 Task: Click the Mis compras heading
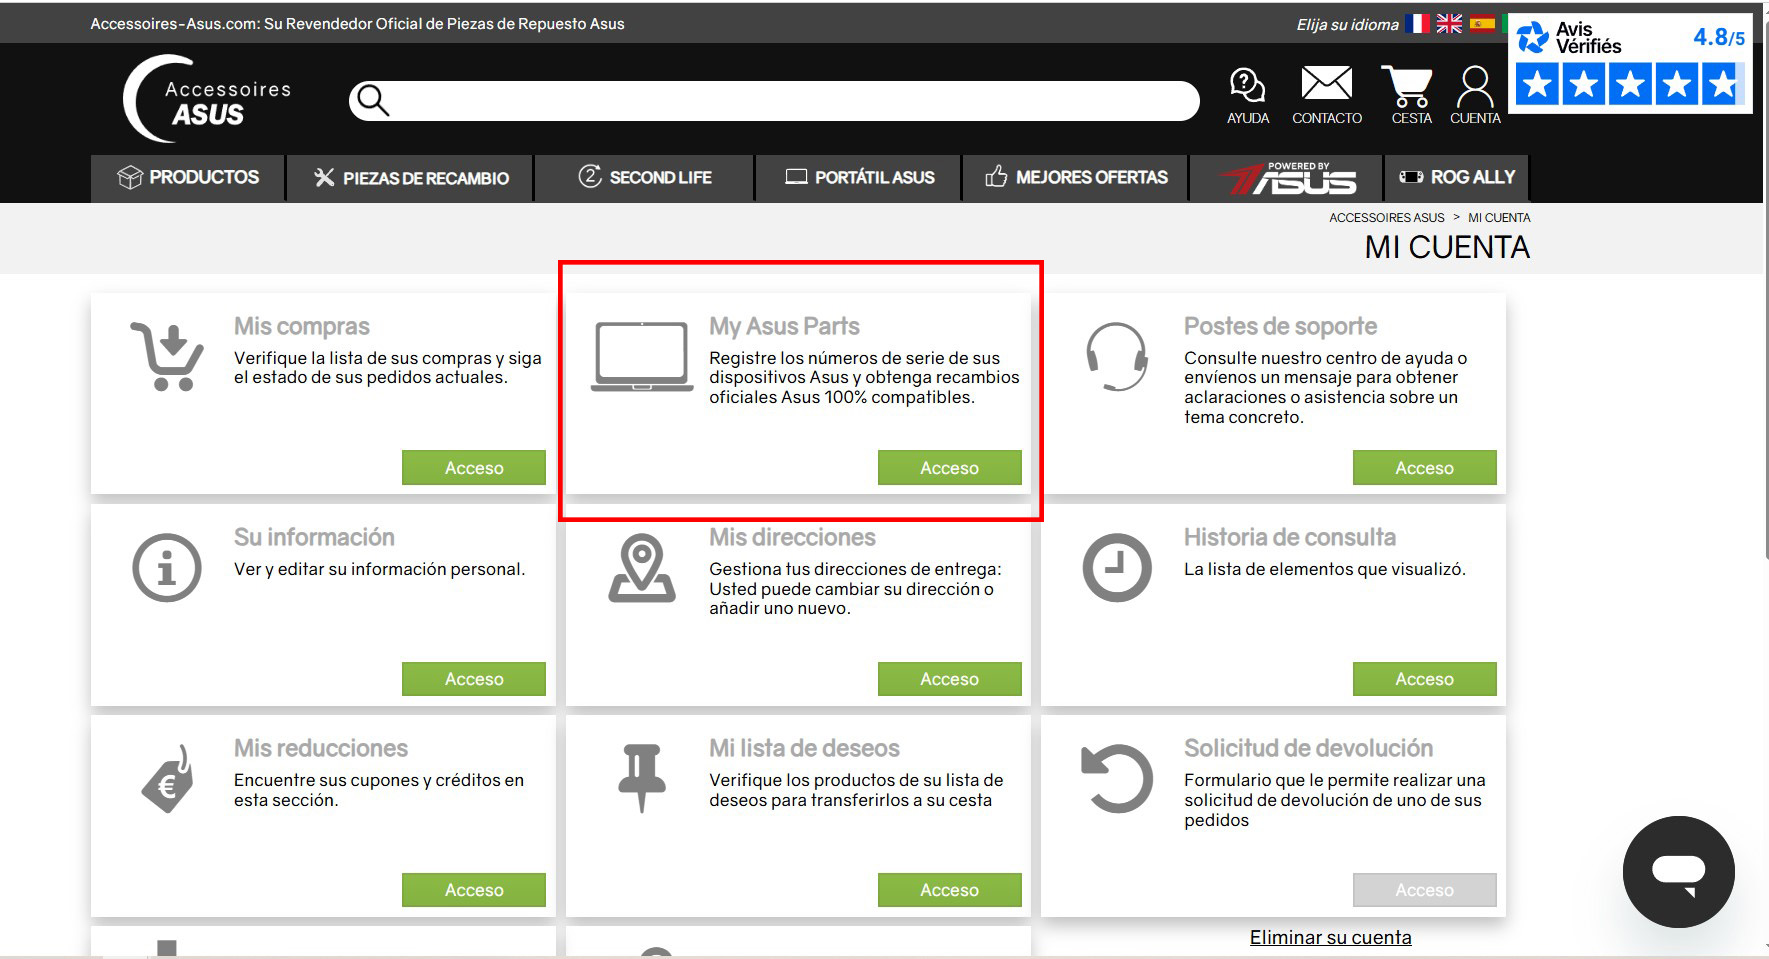point(302,326)
